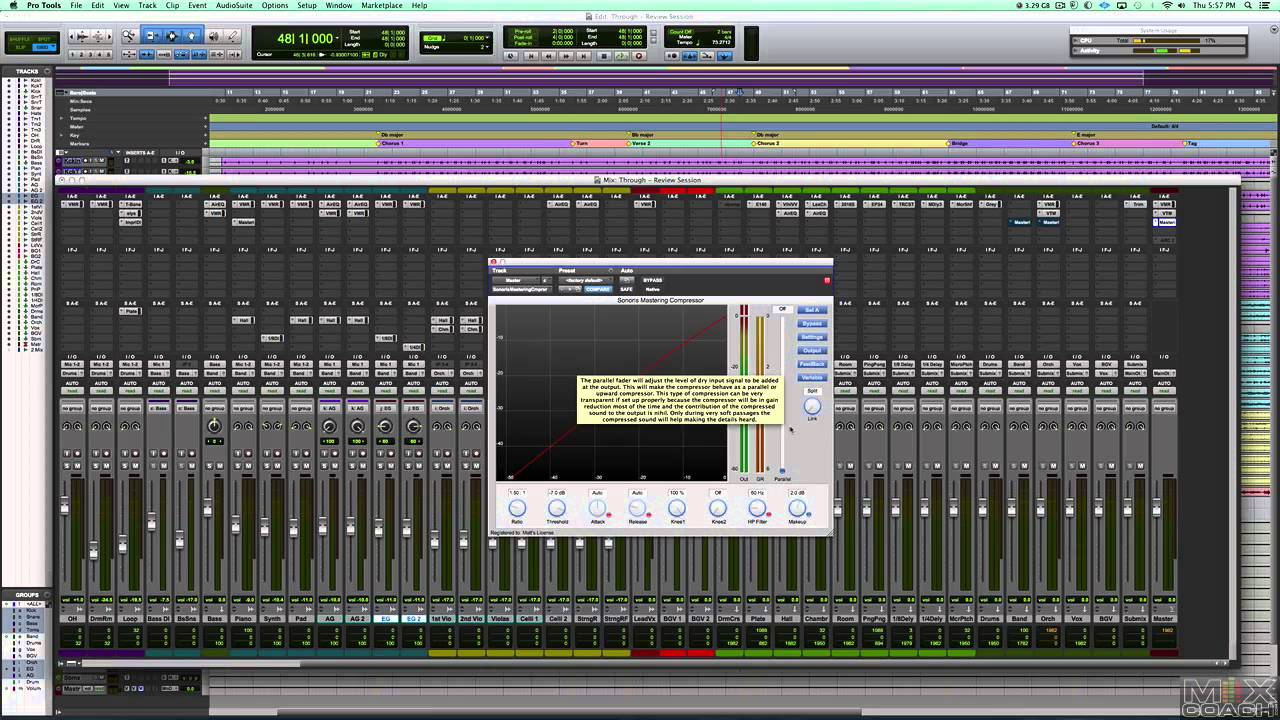Click the red target button in plugin header
This screenshot has width=1280, height=720.
827,281
